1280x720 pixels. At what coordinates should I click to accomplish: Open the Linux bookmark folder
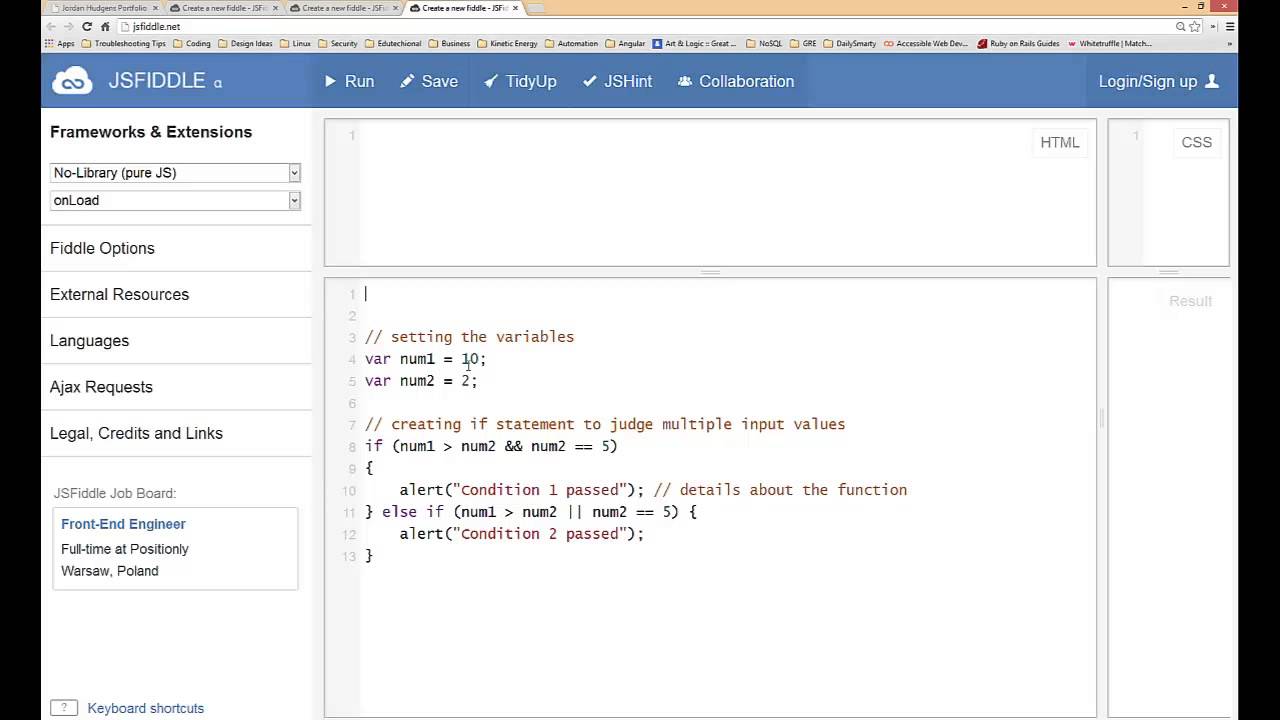pos(295,44)
